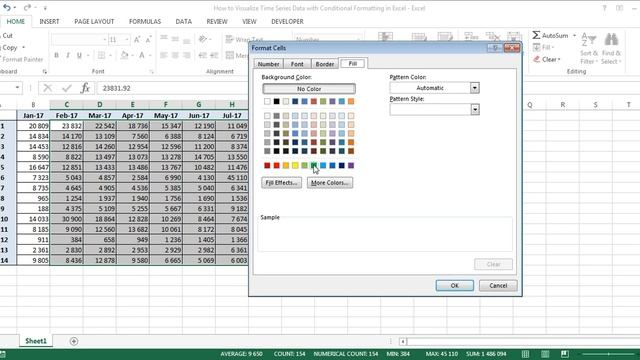The image size is (640, 360).
Task: Click the SUM: 1 486 094 status entry
Action: pyautogui.click(x=486, y=354)
